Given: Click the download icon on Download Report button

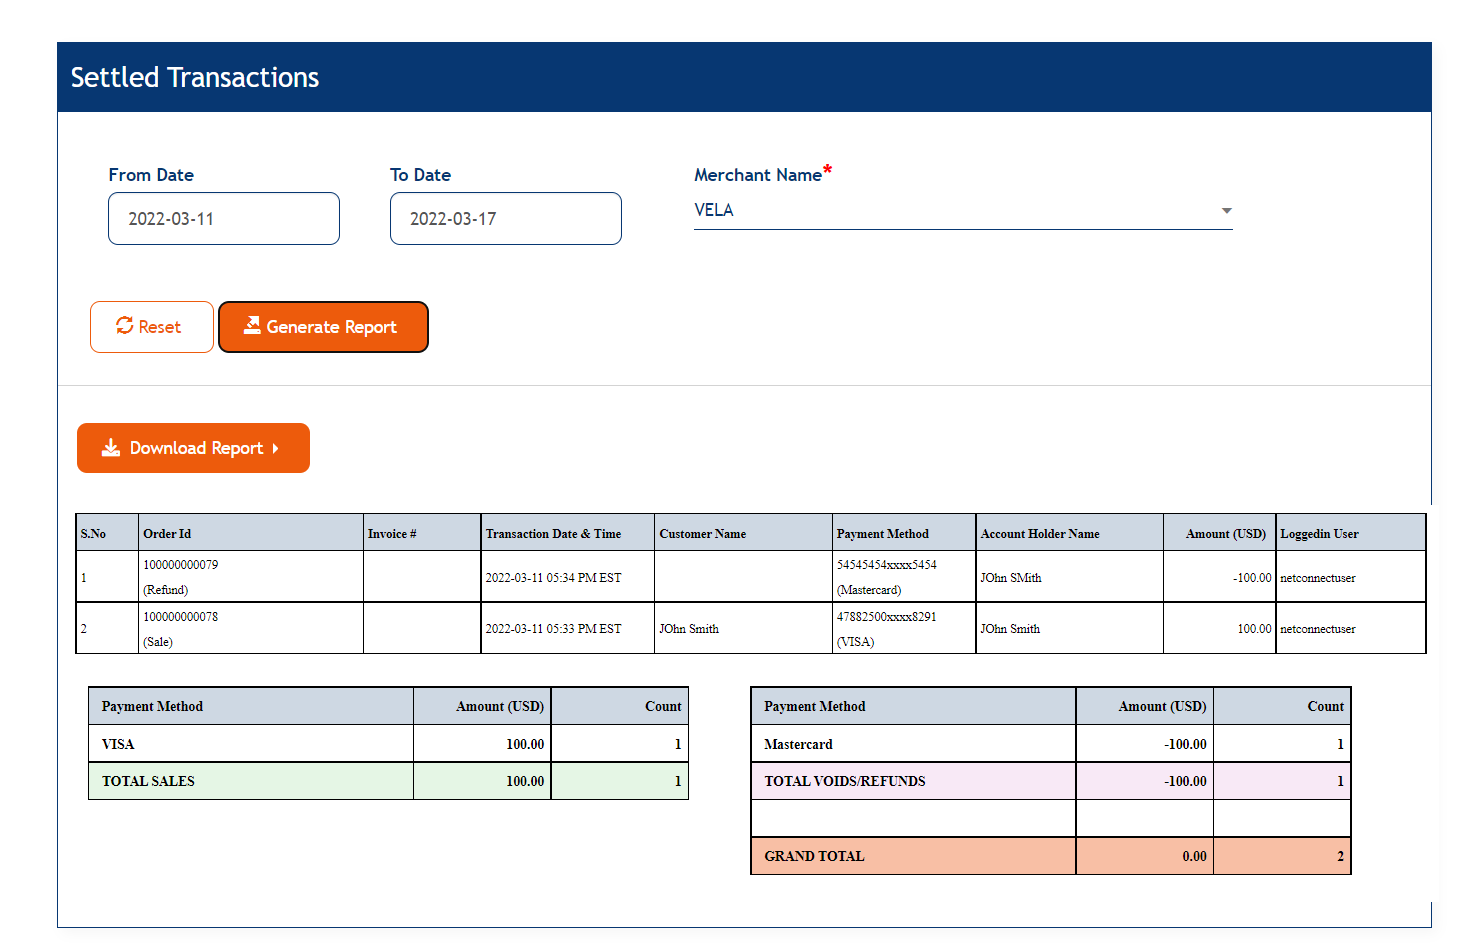Looking at the screenshot, I should pos(110,448).
